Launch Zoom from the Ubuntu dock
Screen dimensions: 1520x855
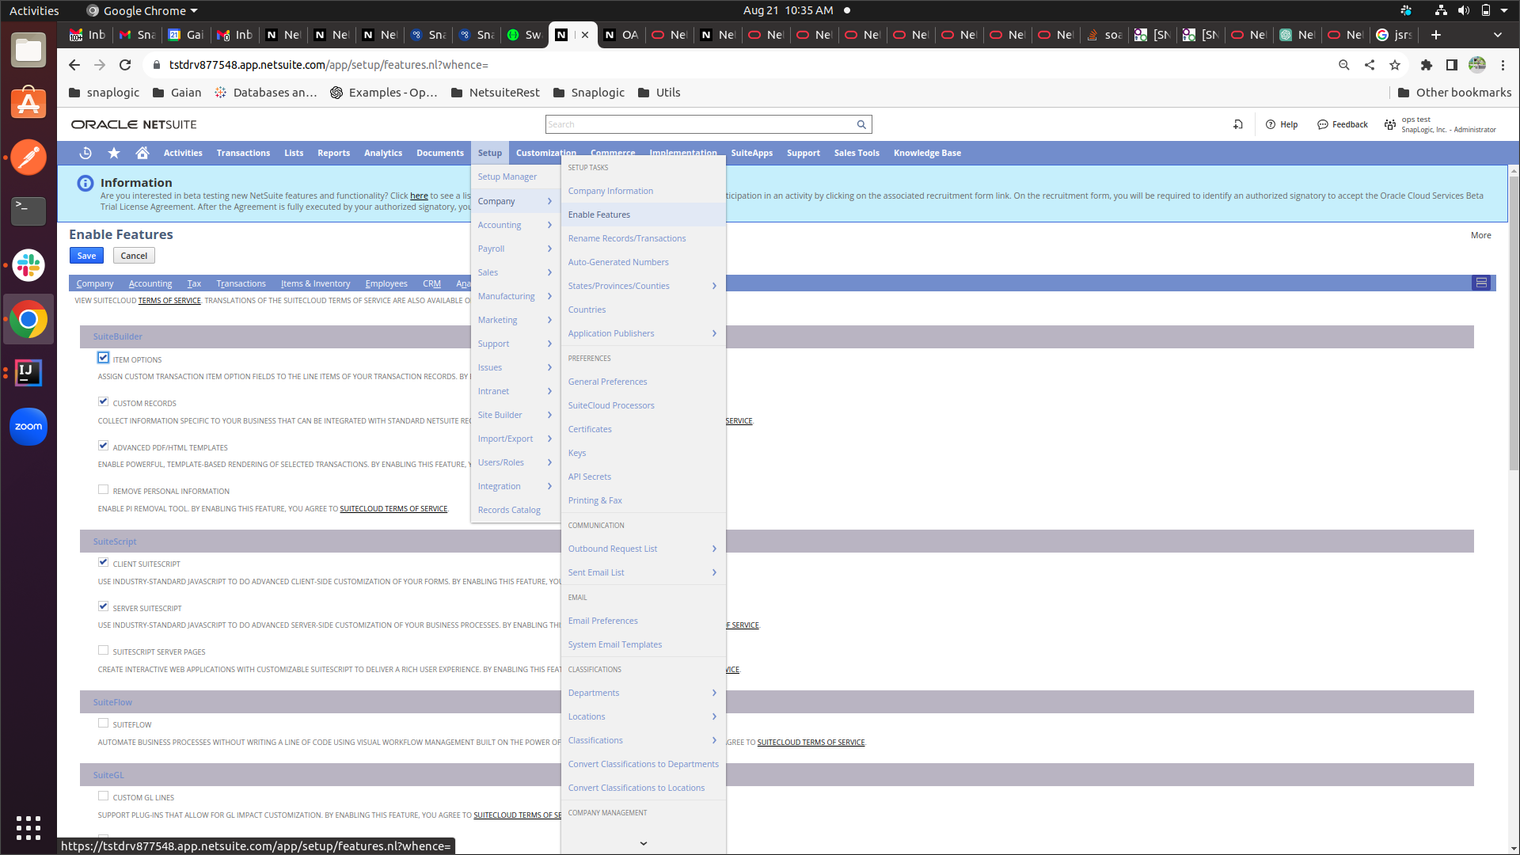click(x=28, y=426)
